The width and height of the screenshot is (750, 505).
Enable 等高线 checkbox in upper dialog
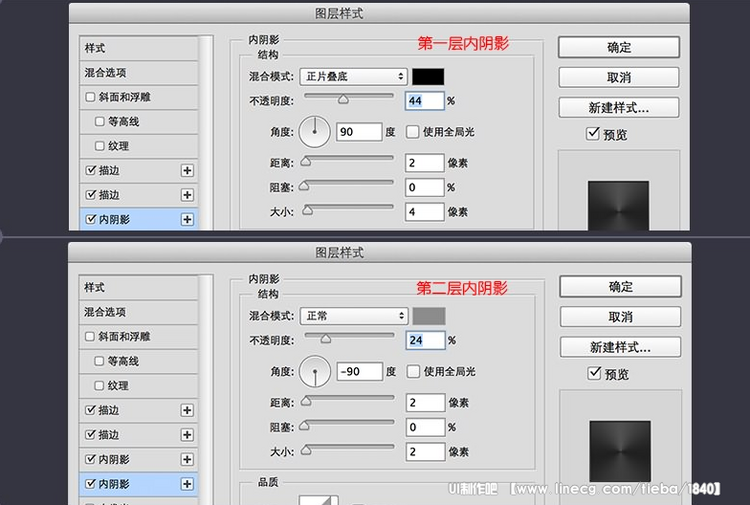[99, 121]
